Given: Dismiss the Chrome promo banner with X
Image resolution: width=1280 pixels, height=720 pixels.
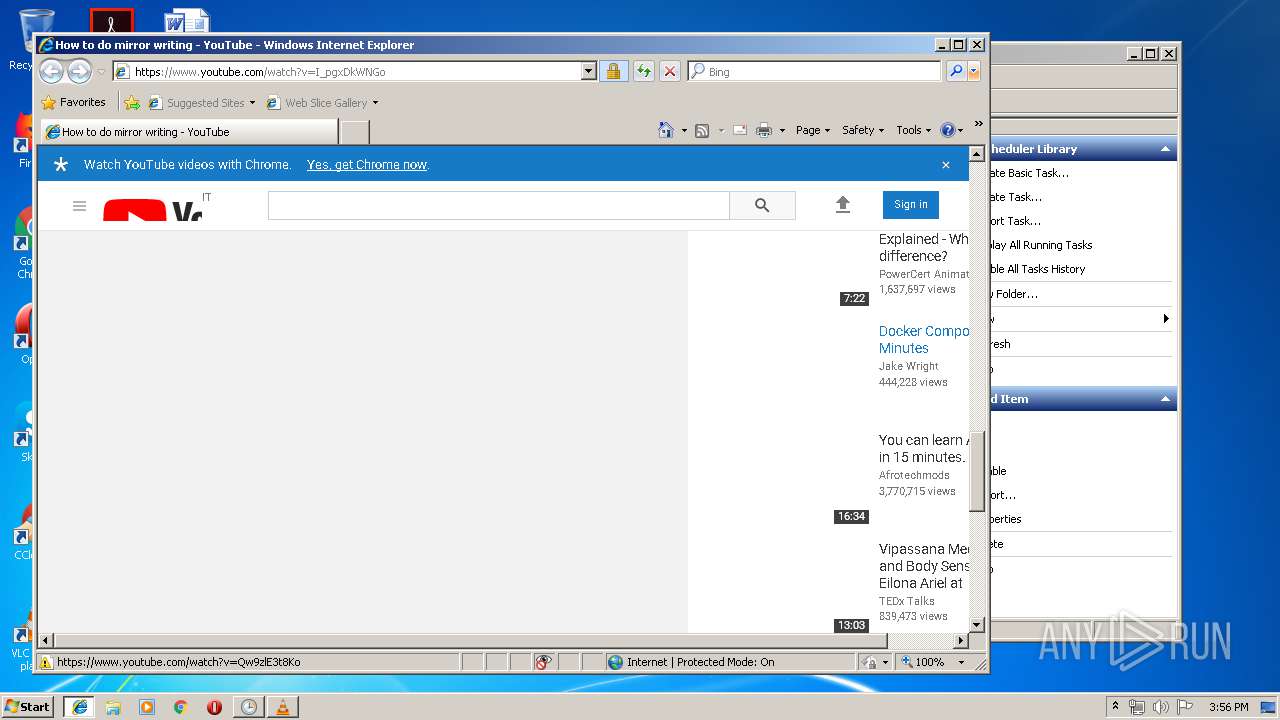Looking at the screenshot, I should [x=946, y=165].
